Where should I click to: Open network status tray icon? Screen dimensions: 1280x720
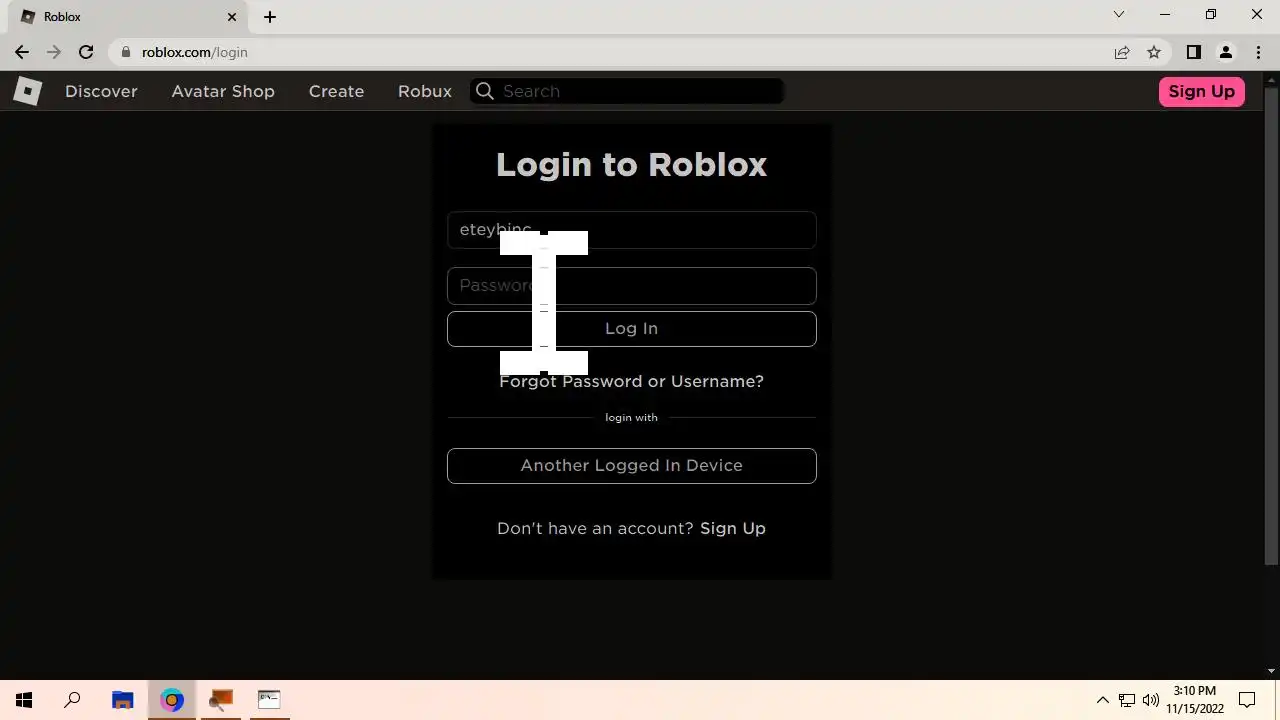pyautogui.click(x=1127, y=700)
